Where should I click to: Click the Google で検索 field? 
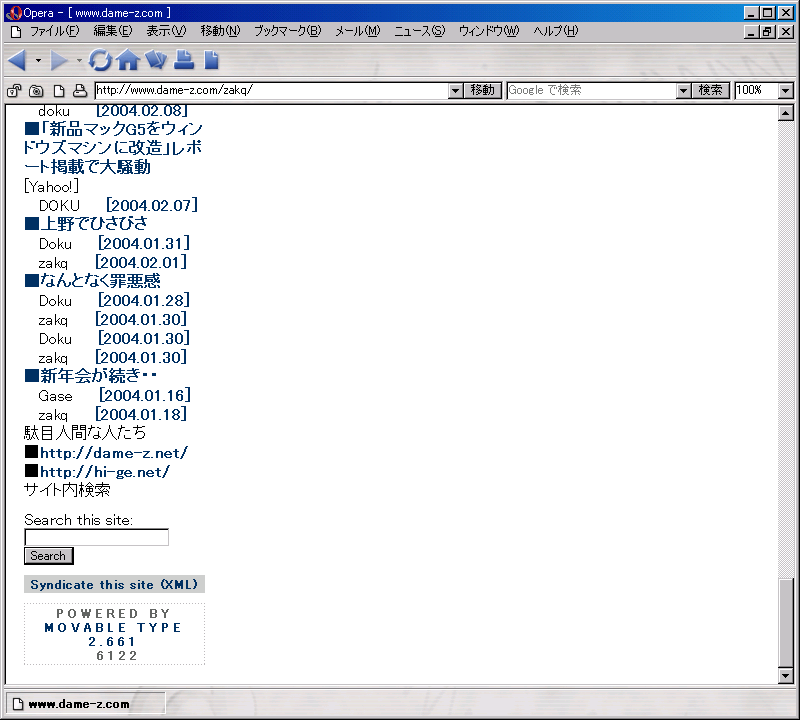592,91
